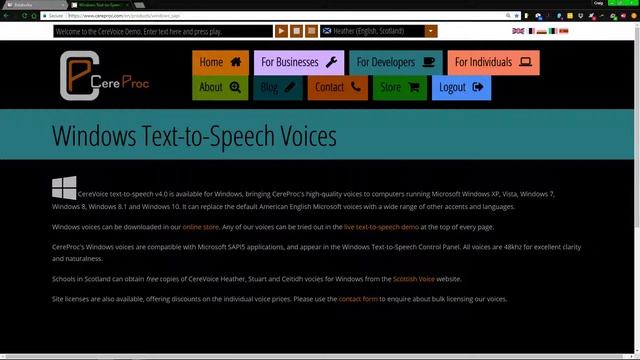
Task: Go back with the browser back arrow
Action: tap(6, 16)
